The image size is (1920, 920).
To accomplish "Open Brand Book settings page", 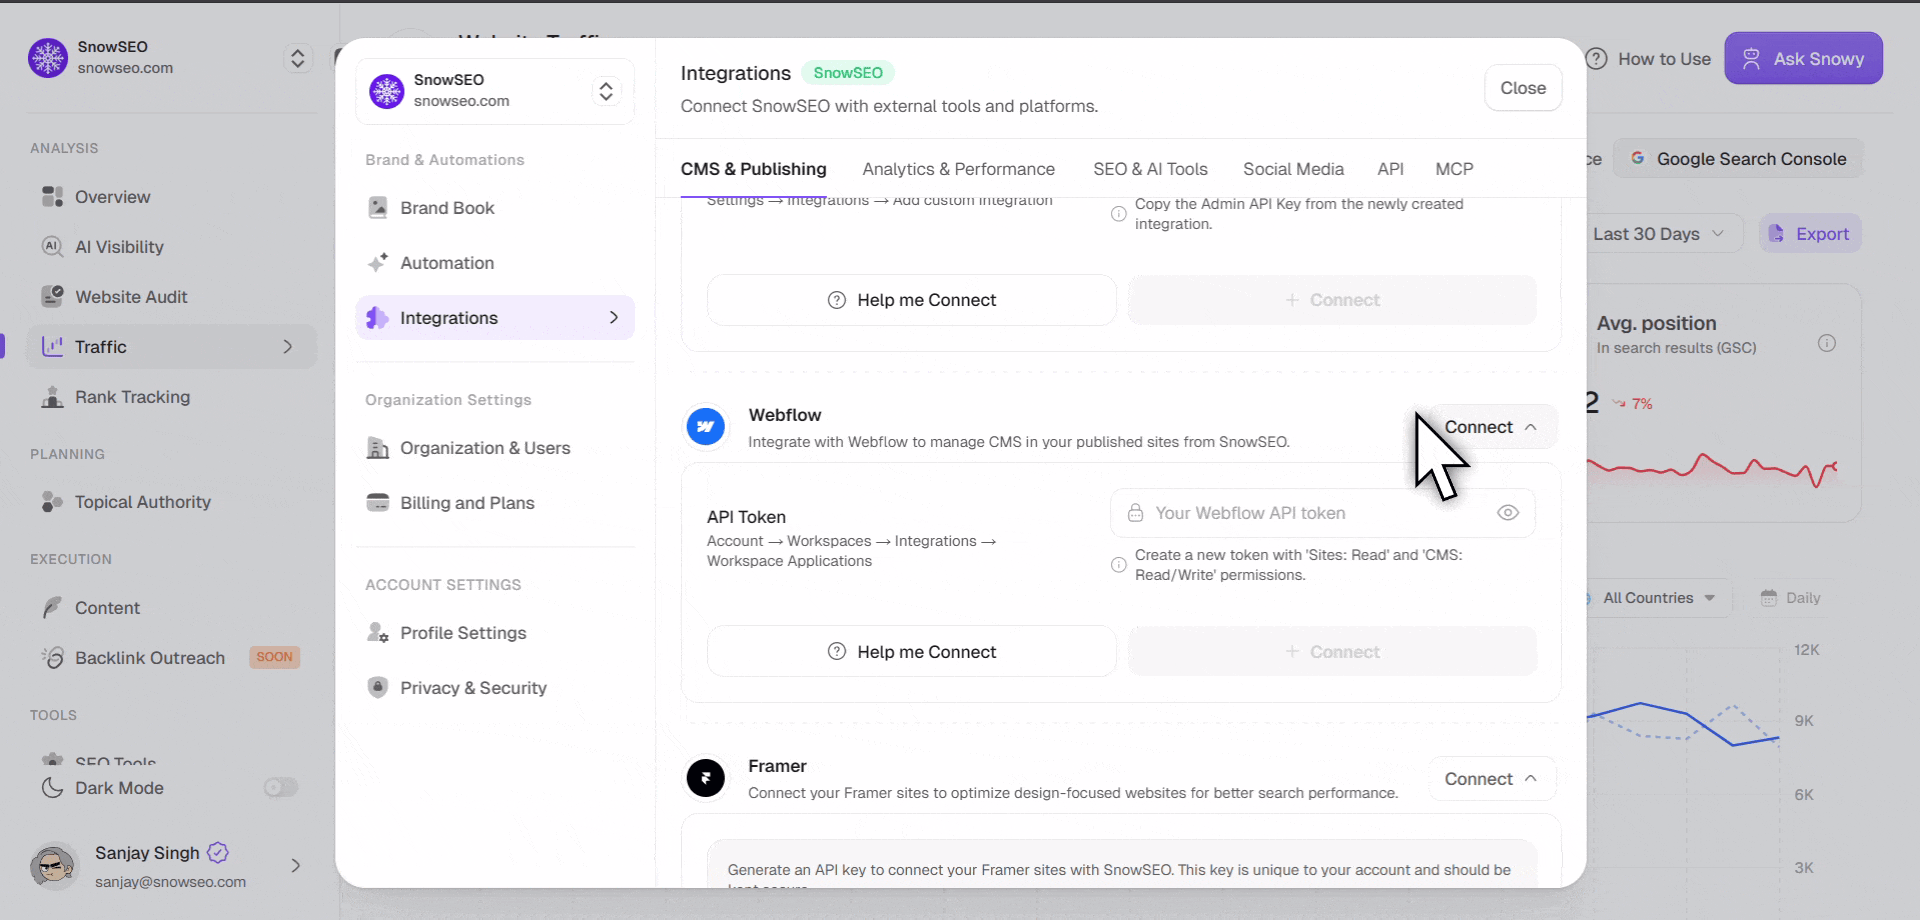I will click(495, 208).
